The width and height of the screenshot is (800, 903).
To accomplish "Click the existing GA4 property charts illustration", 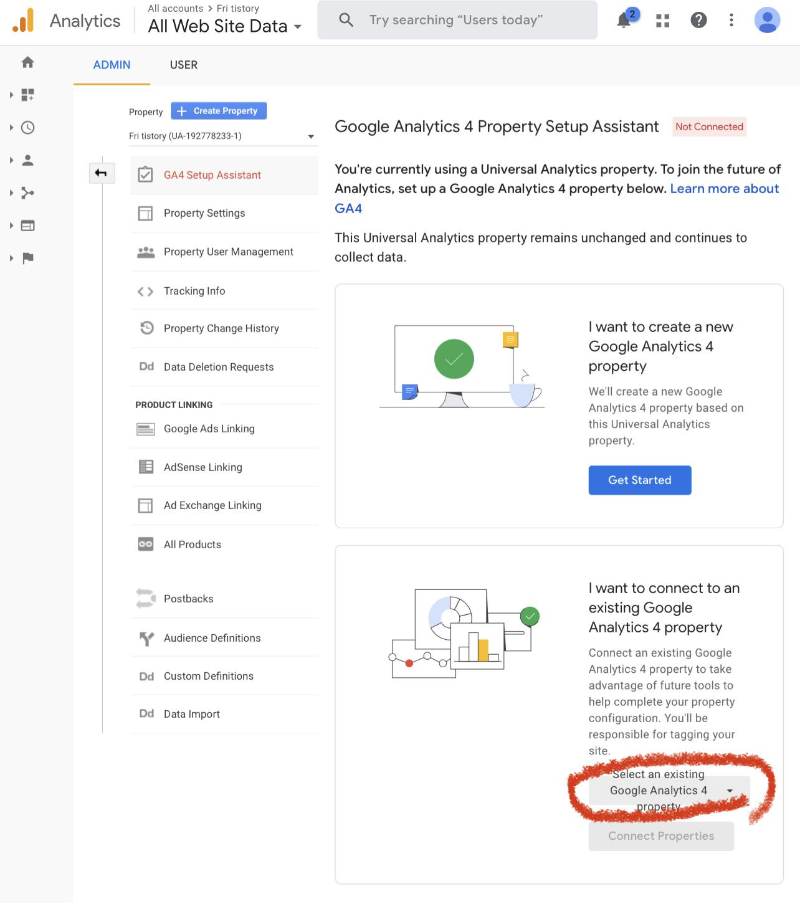I will [465, 633].
